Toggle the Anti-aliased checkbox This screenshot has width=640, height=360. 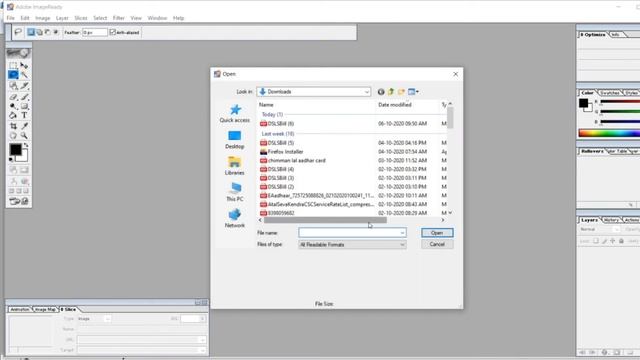coord(113,32)
